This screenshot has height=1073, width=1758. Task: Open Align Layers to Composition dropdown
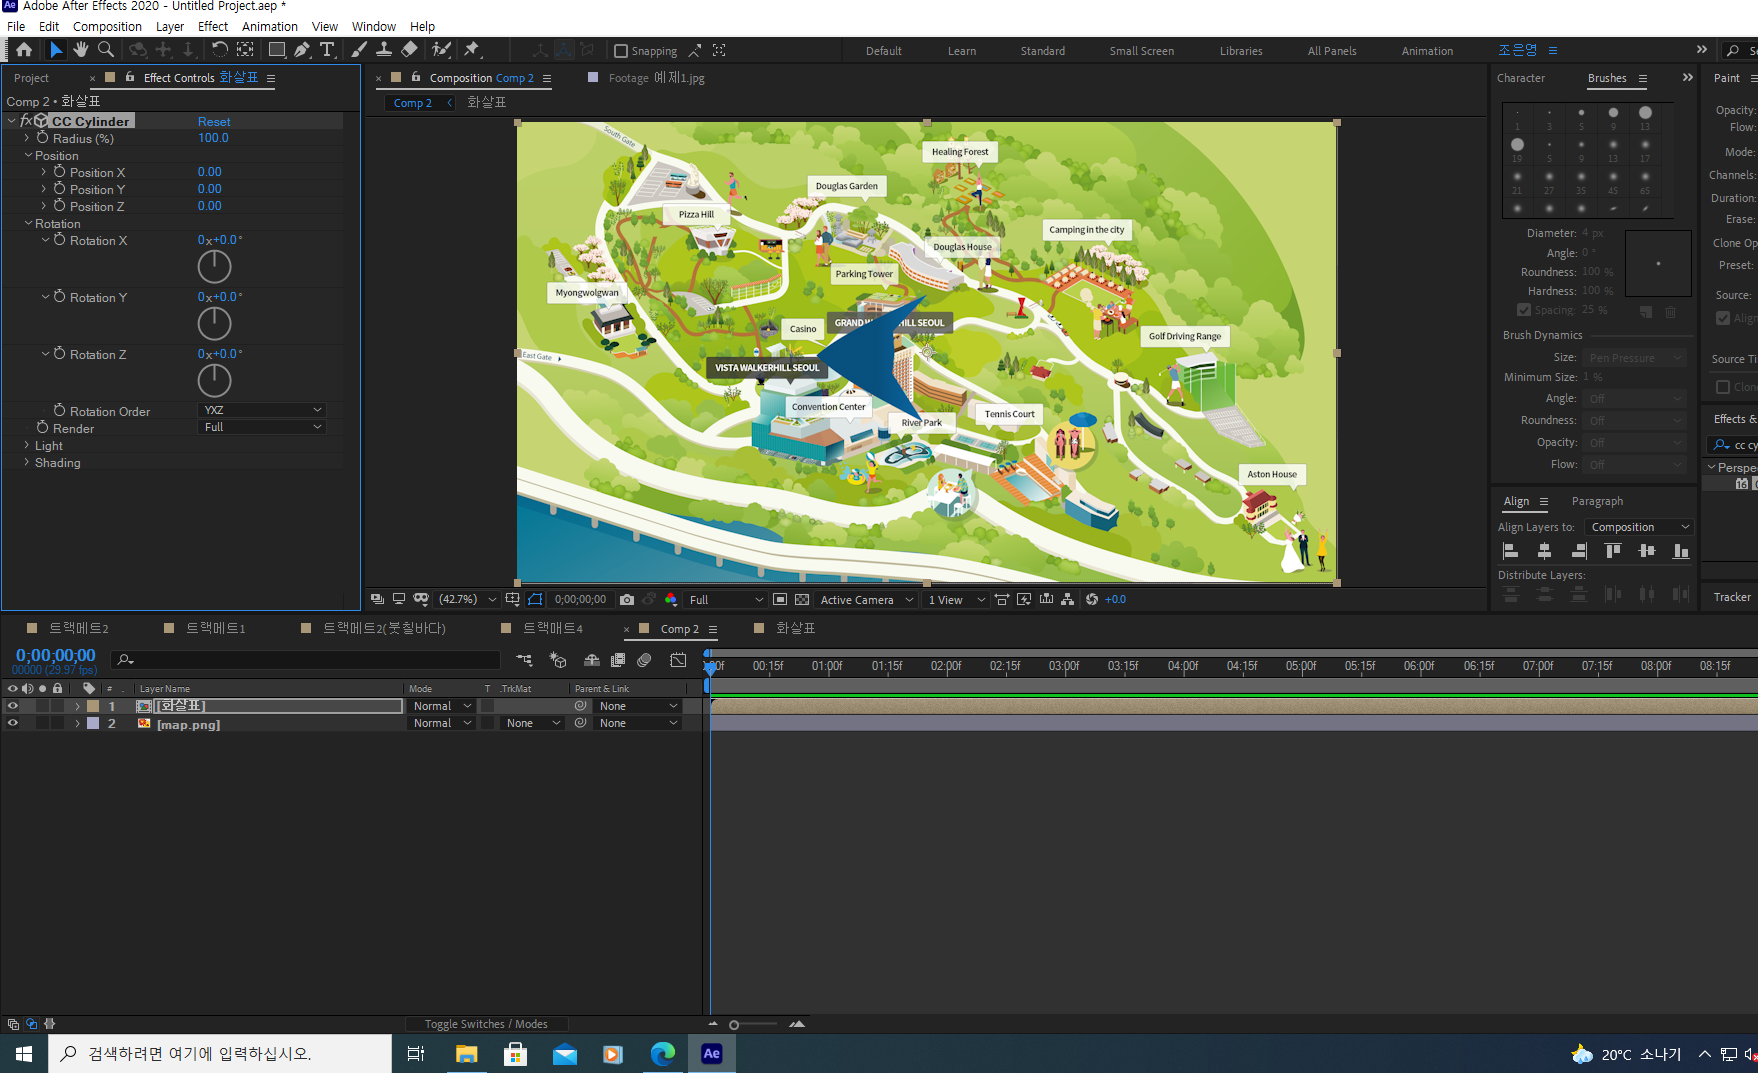1640,527
